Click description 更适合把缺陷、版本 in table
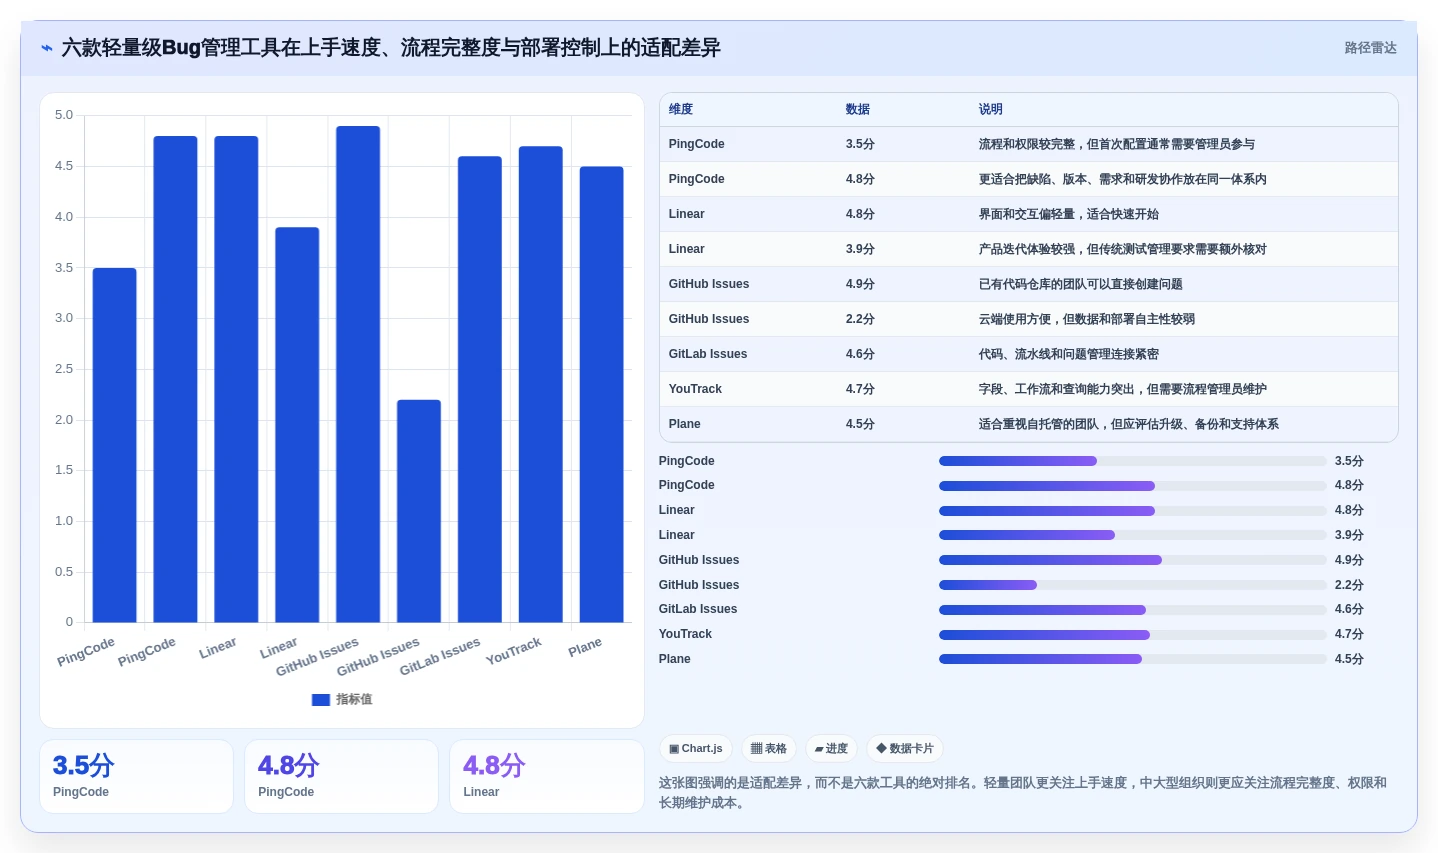The image size is (1438, 853). [1123, 179]
